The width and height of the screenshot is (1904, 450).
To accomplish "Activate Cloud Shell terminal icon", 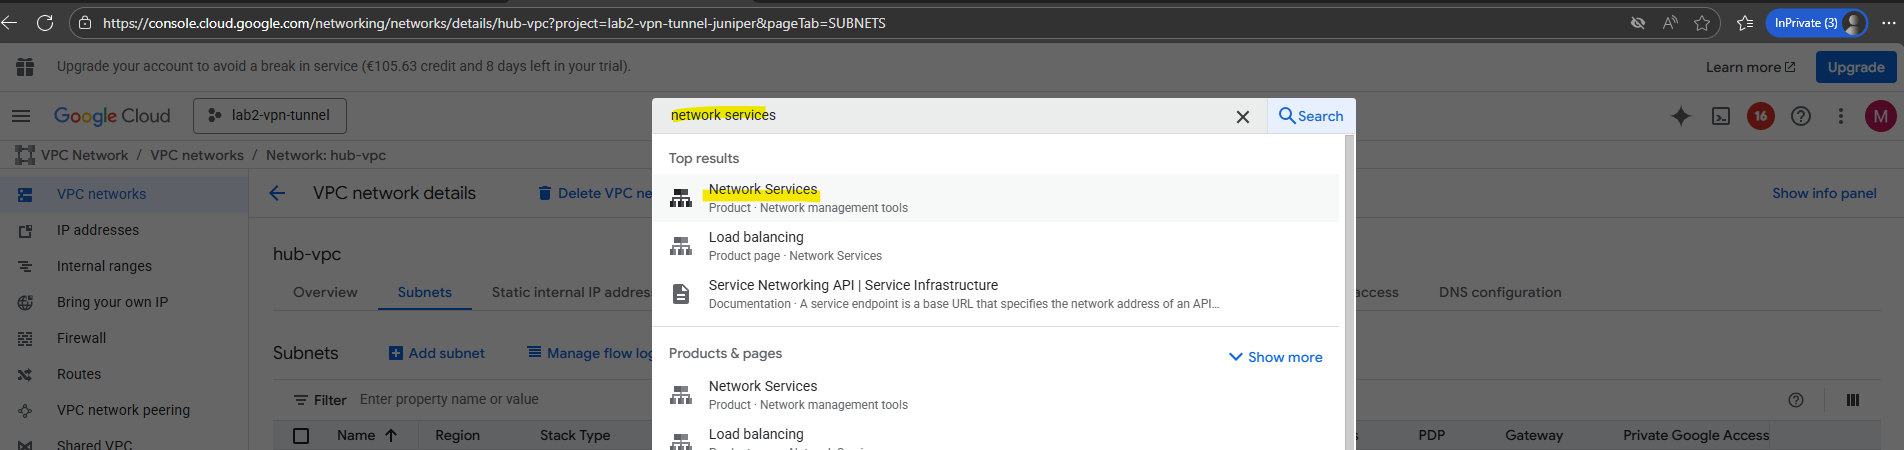I will 1721,116.
